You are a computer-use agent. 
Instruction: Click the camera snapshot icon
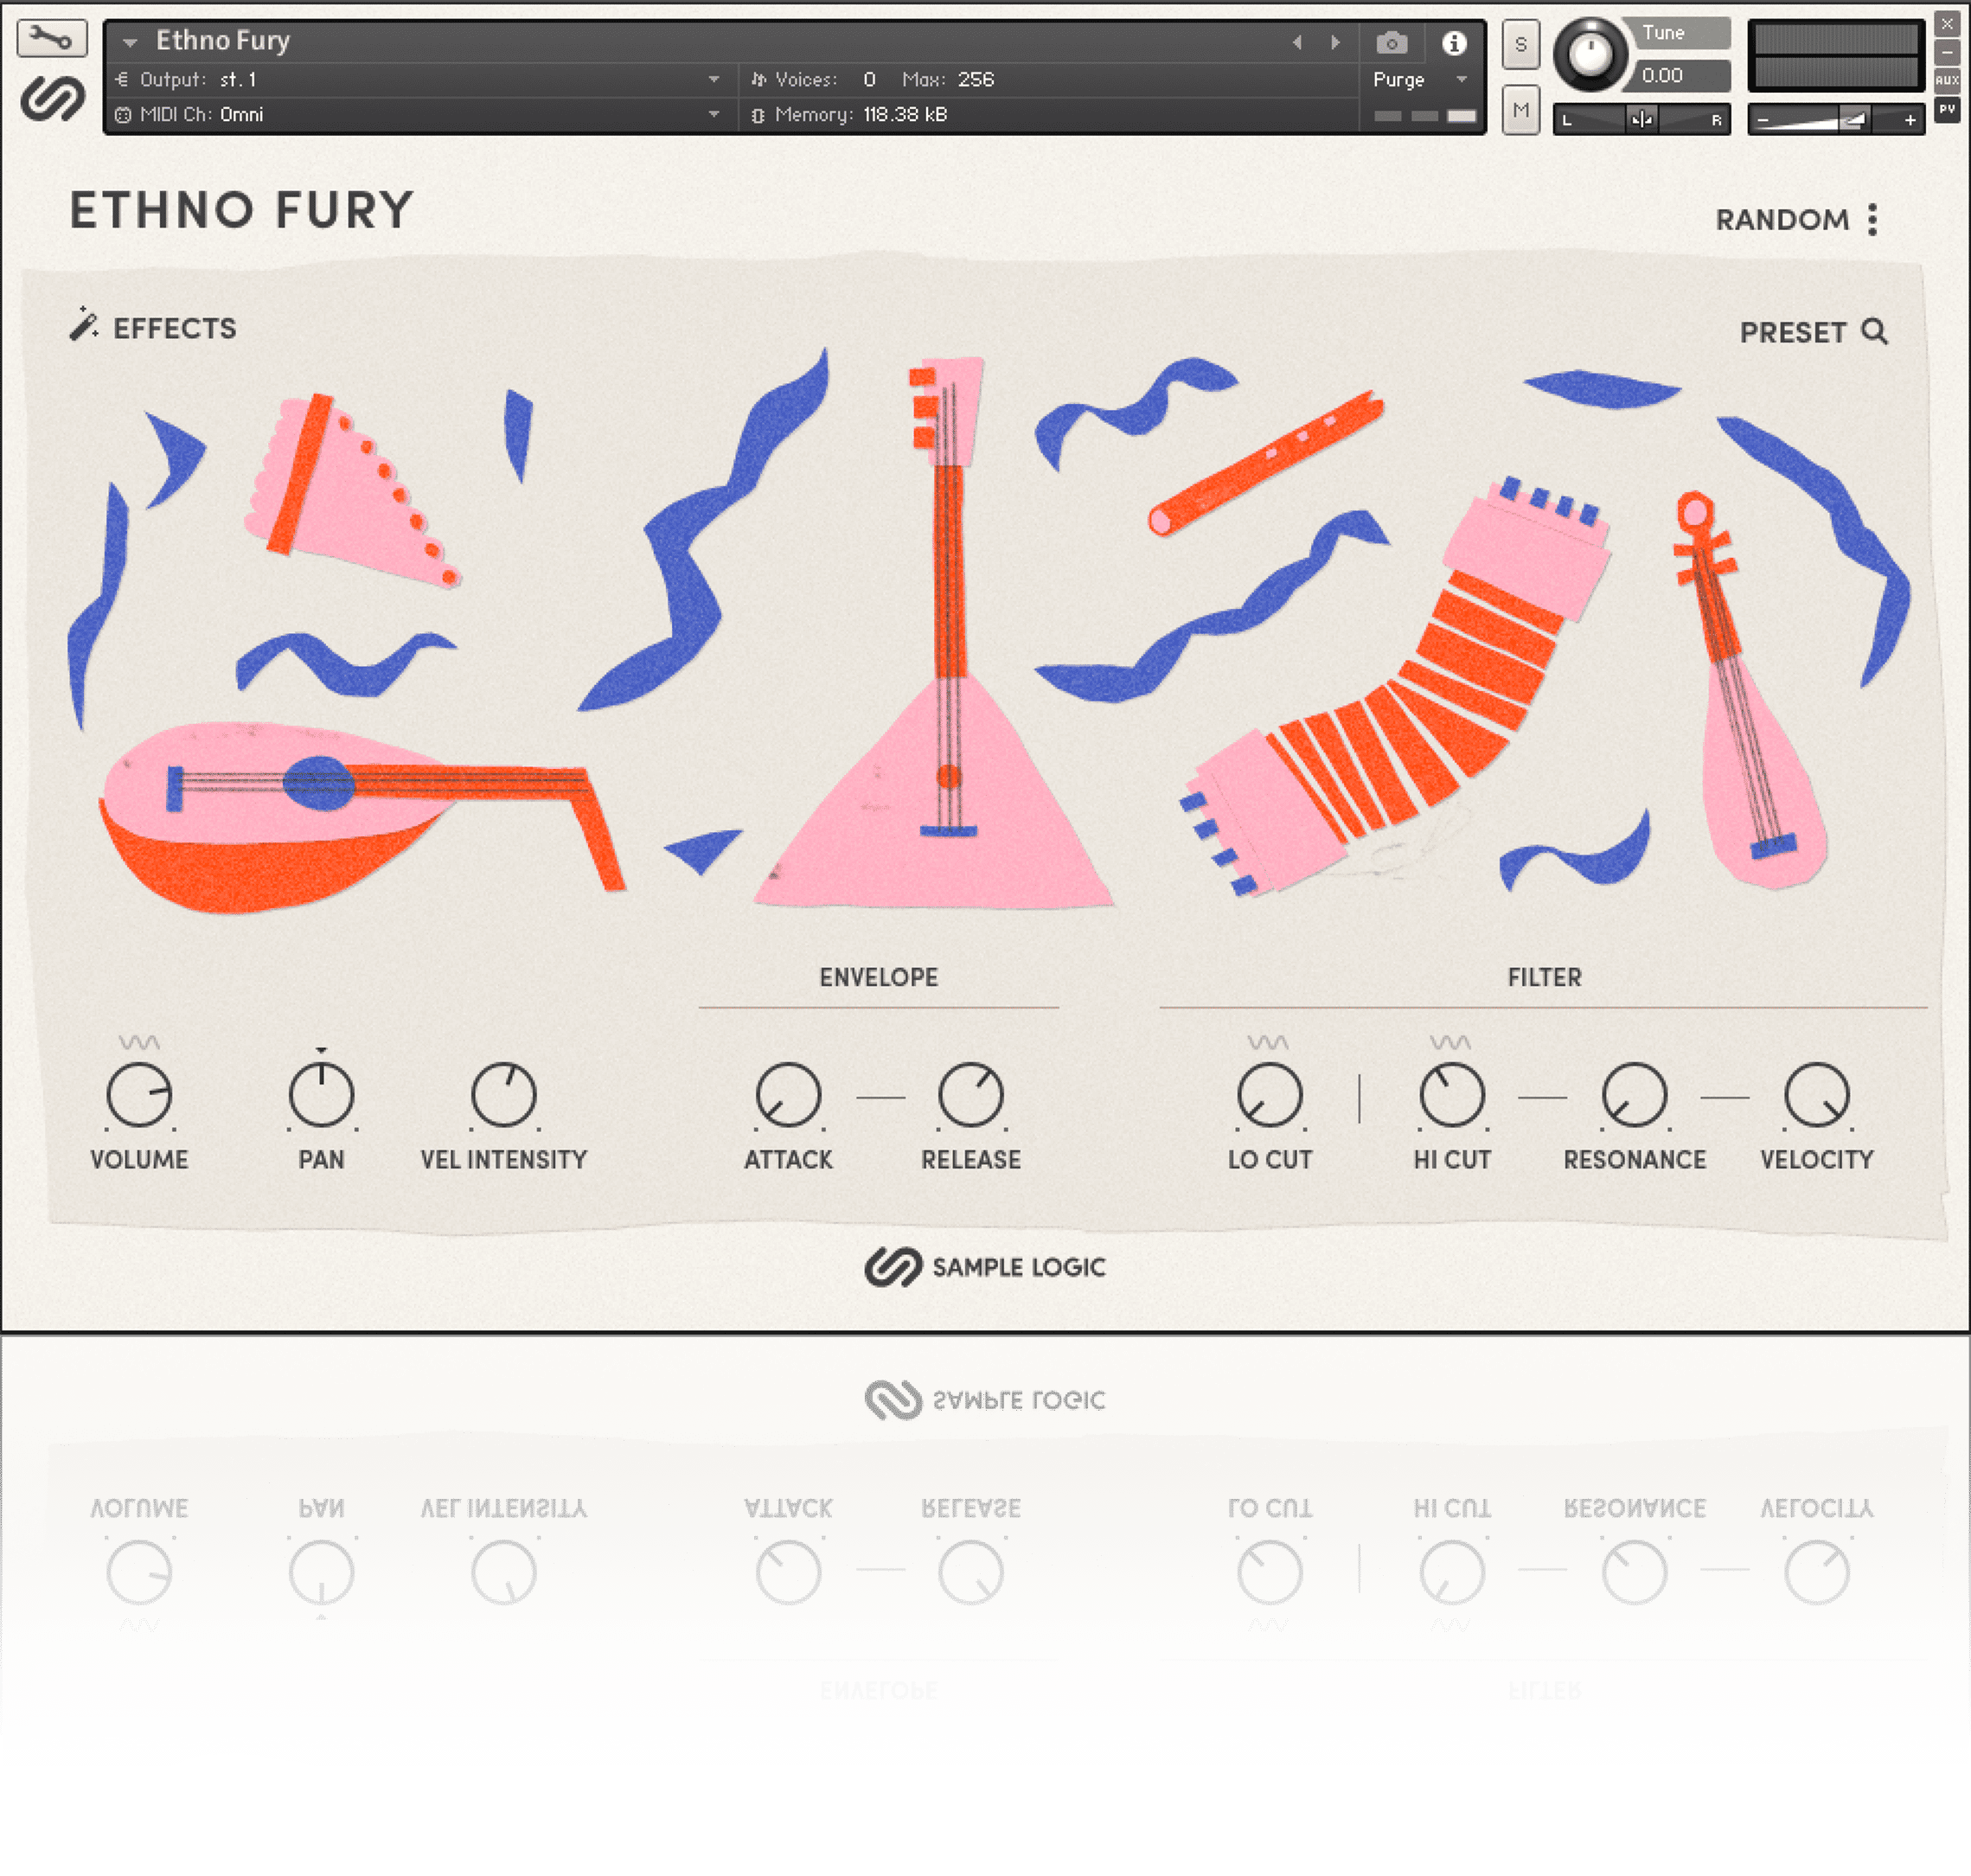[x=1391, y=43]
